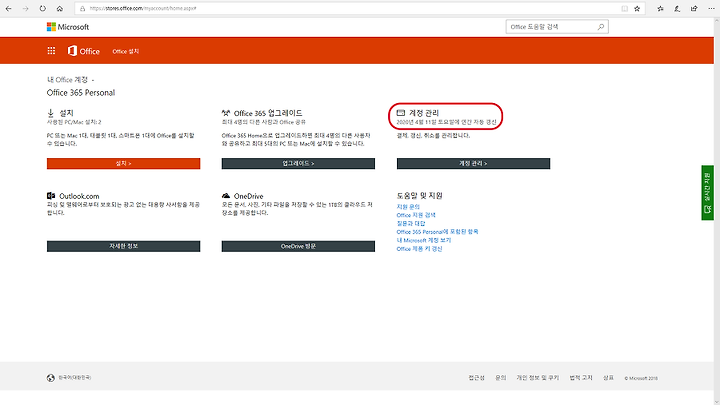Open the green feedback tab on right edge
Viewport: 720px width, 405px height.
pyautogui.click(x=707, y=193)
